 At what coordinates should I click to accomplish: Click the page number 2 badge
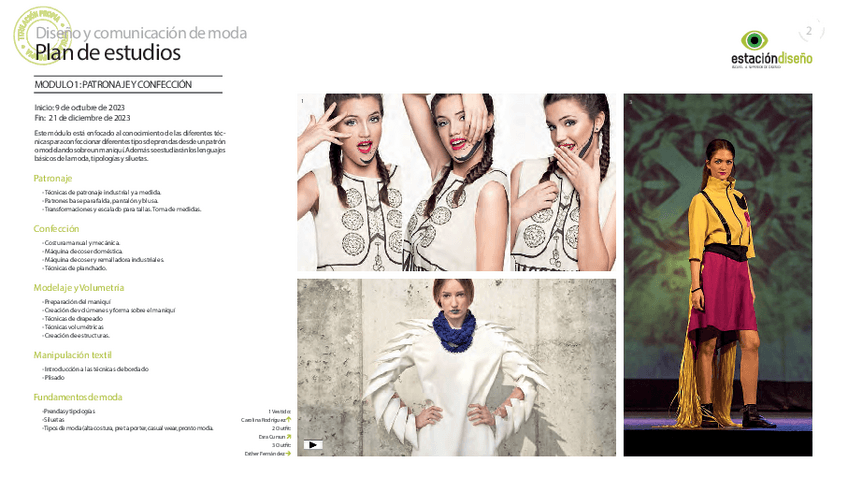coord(810,31)
